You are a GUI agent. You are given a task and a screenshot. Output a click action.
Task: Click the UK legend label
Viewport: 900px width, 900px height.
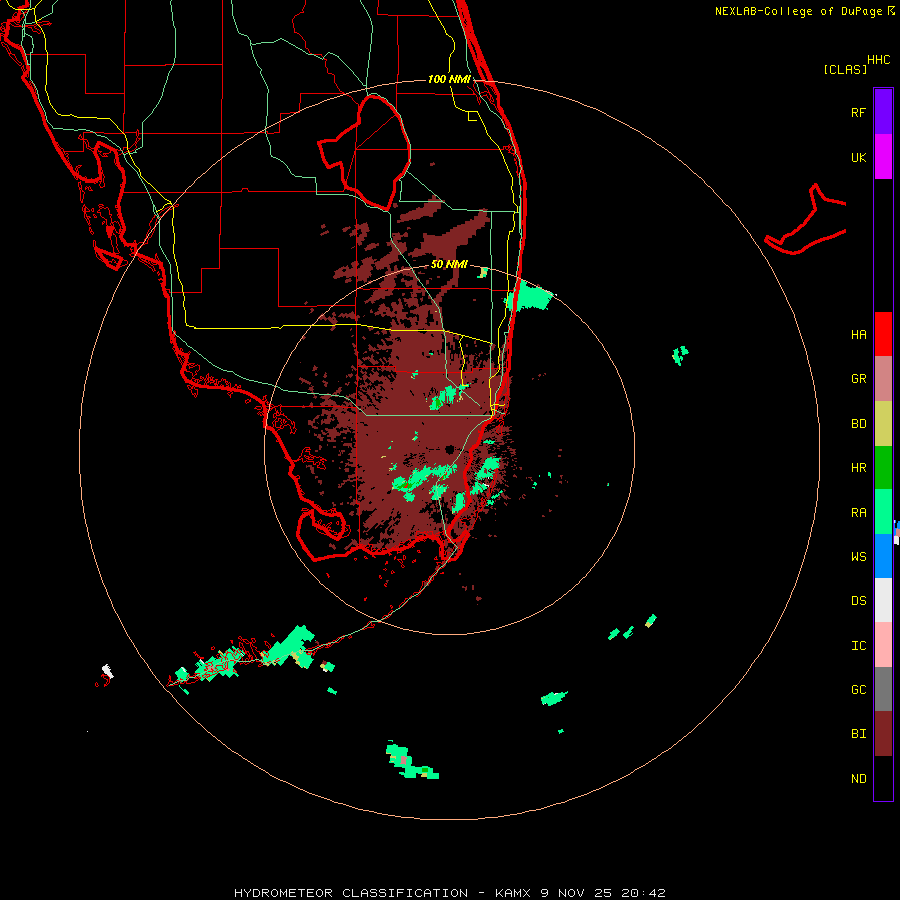[858, 158]
